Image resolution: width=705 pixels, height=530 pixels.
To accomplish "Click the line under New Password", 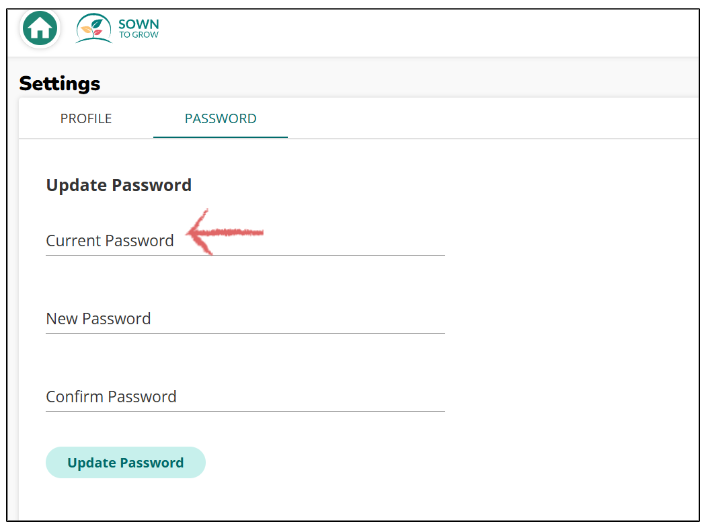I will (245, 333).
